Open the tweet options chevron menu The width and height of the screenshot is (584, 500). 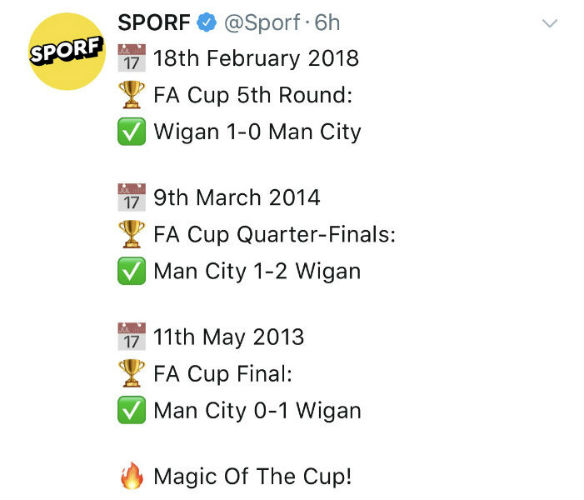(549, 23)
